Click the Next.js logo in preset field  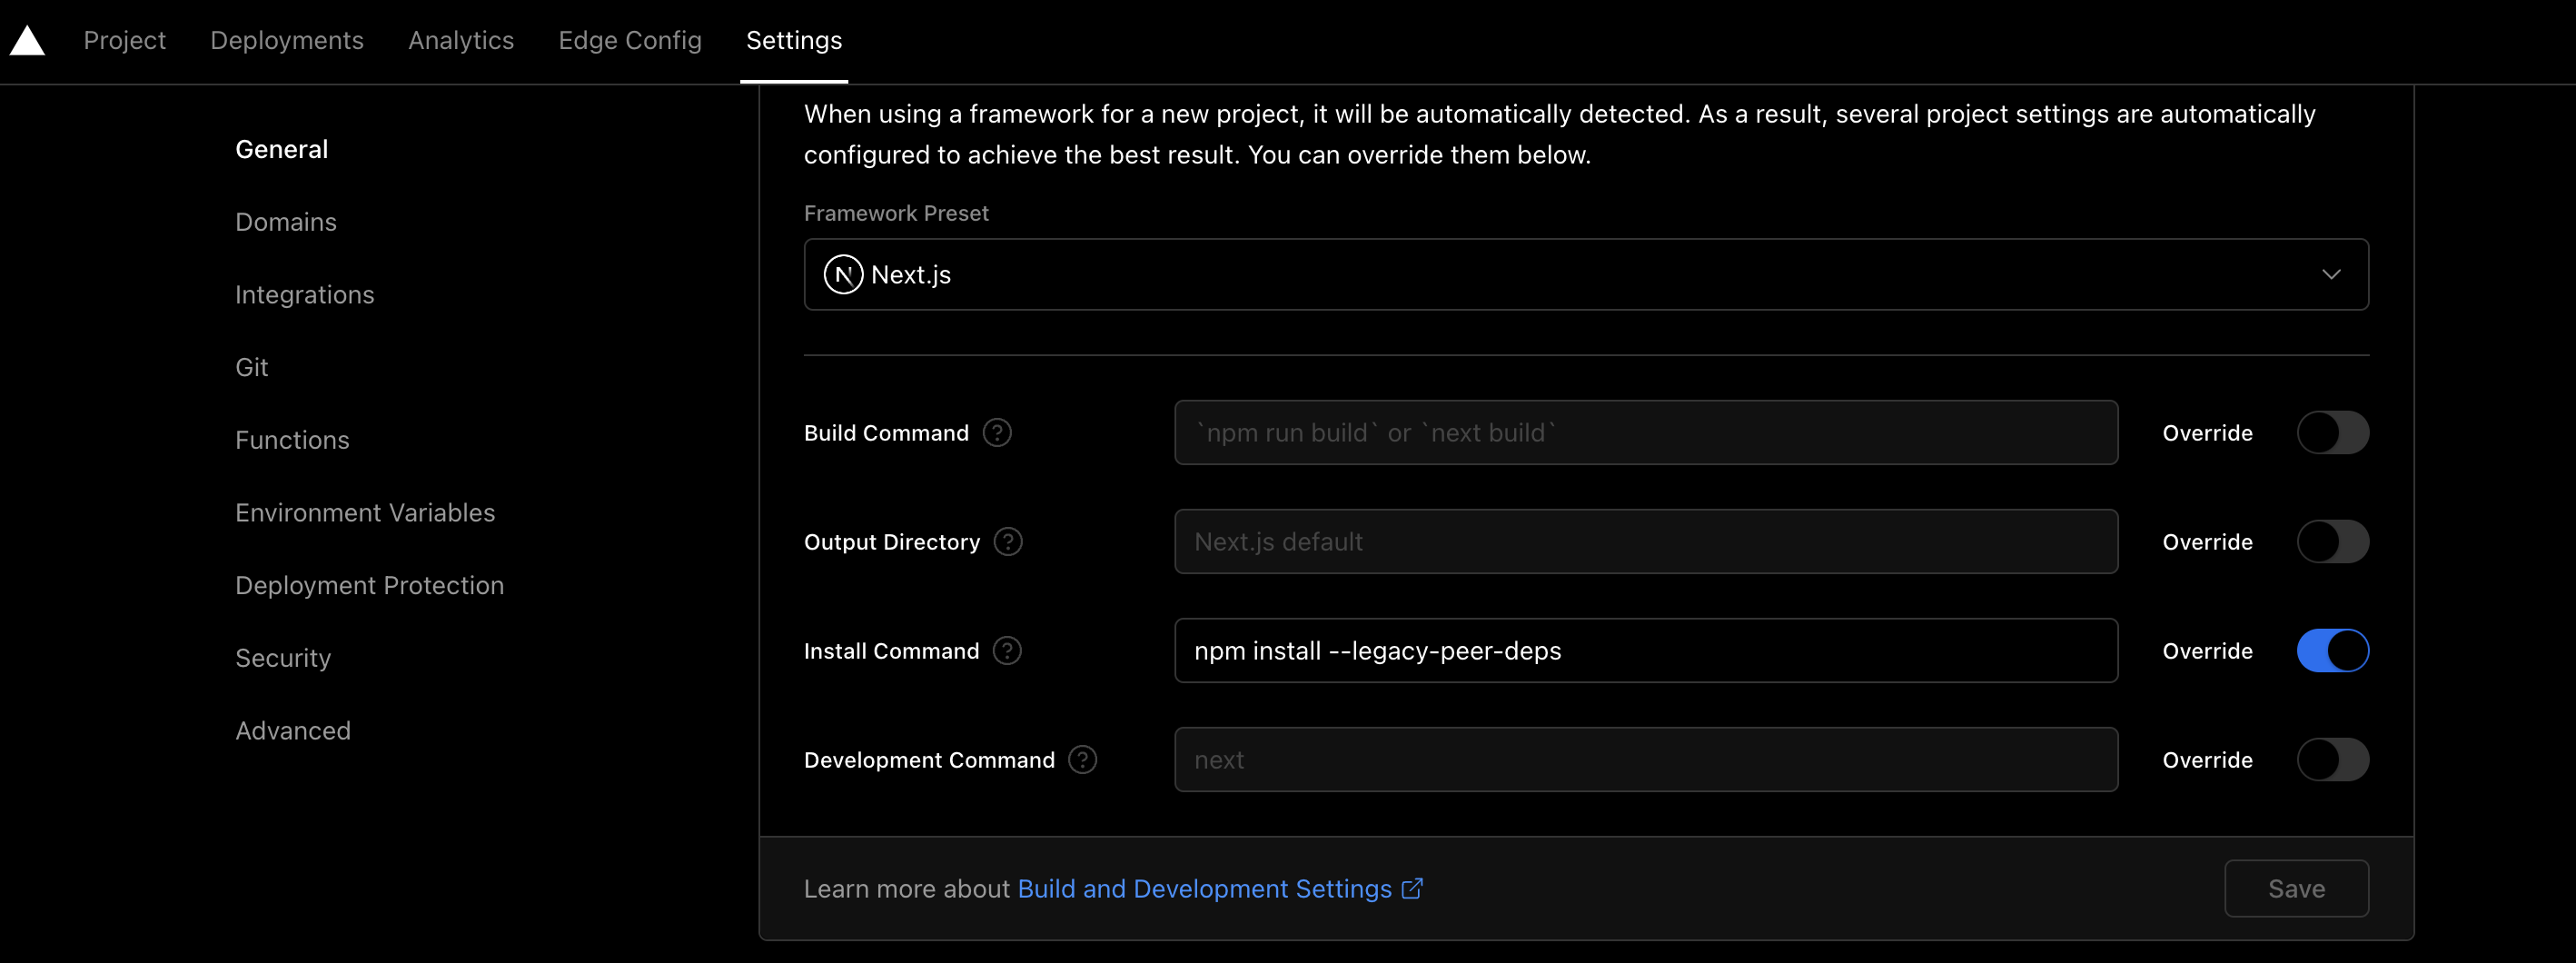[843, 274]
